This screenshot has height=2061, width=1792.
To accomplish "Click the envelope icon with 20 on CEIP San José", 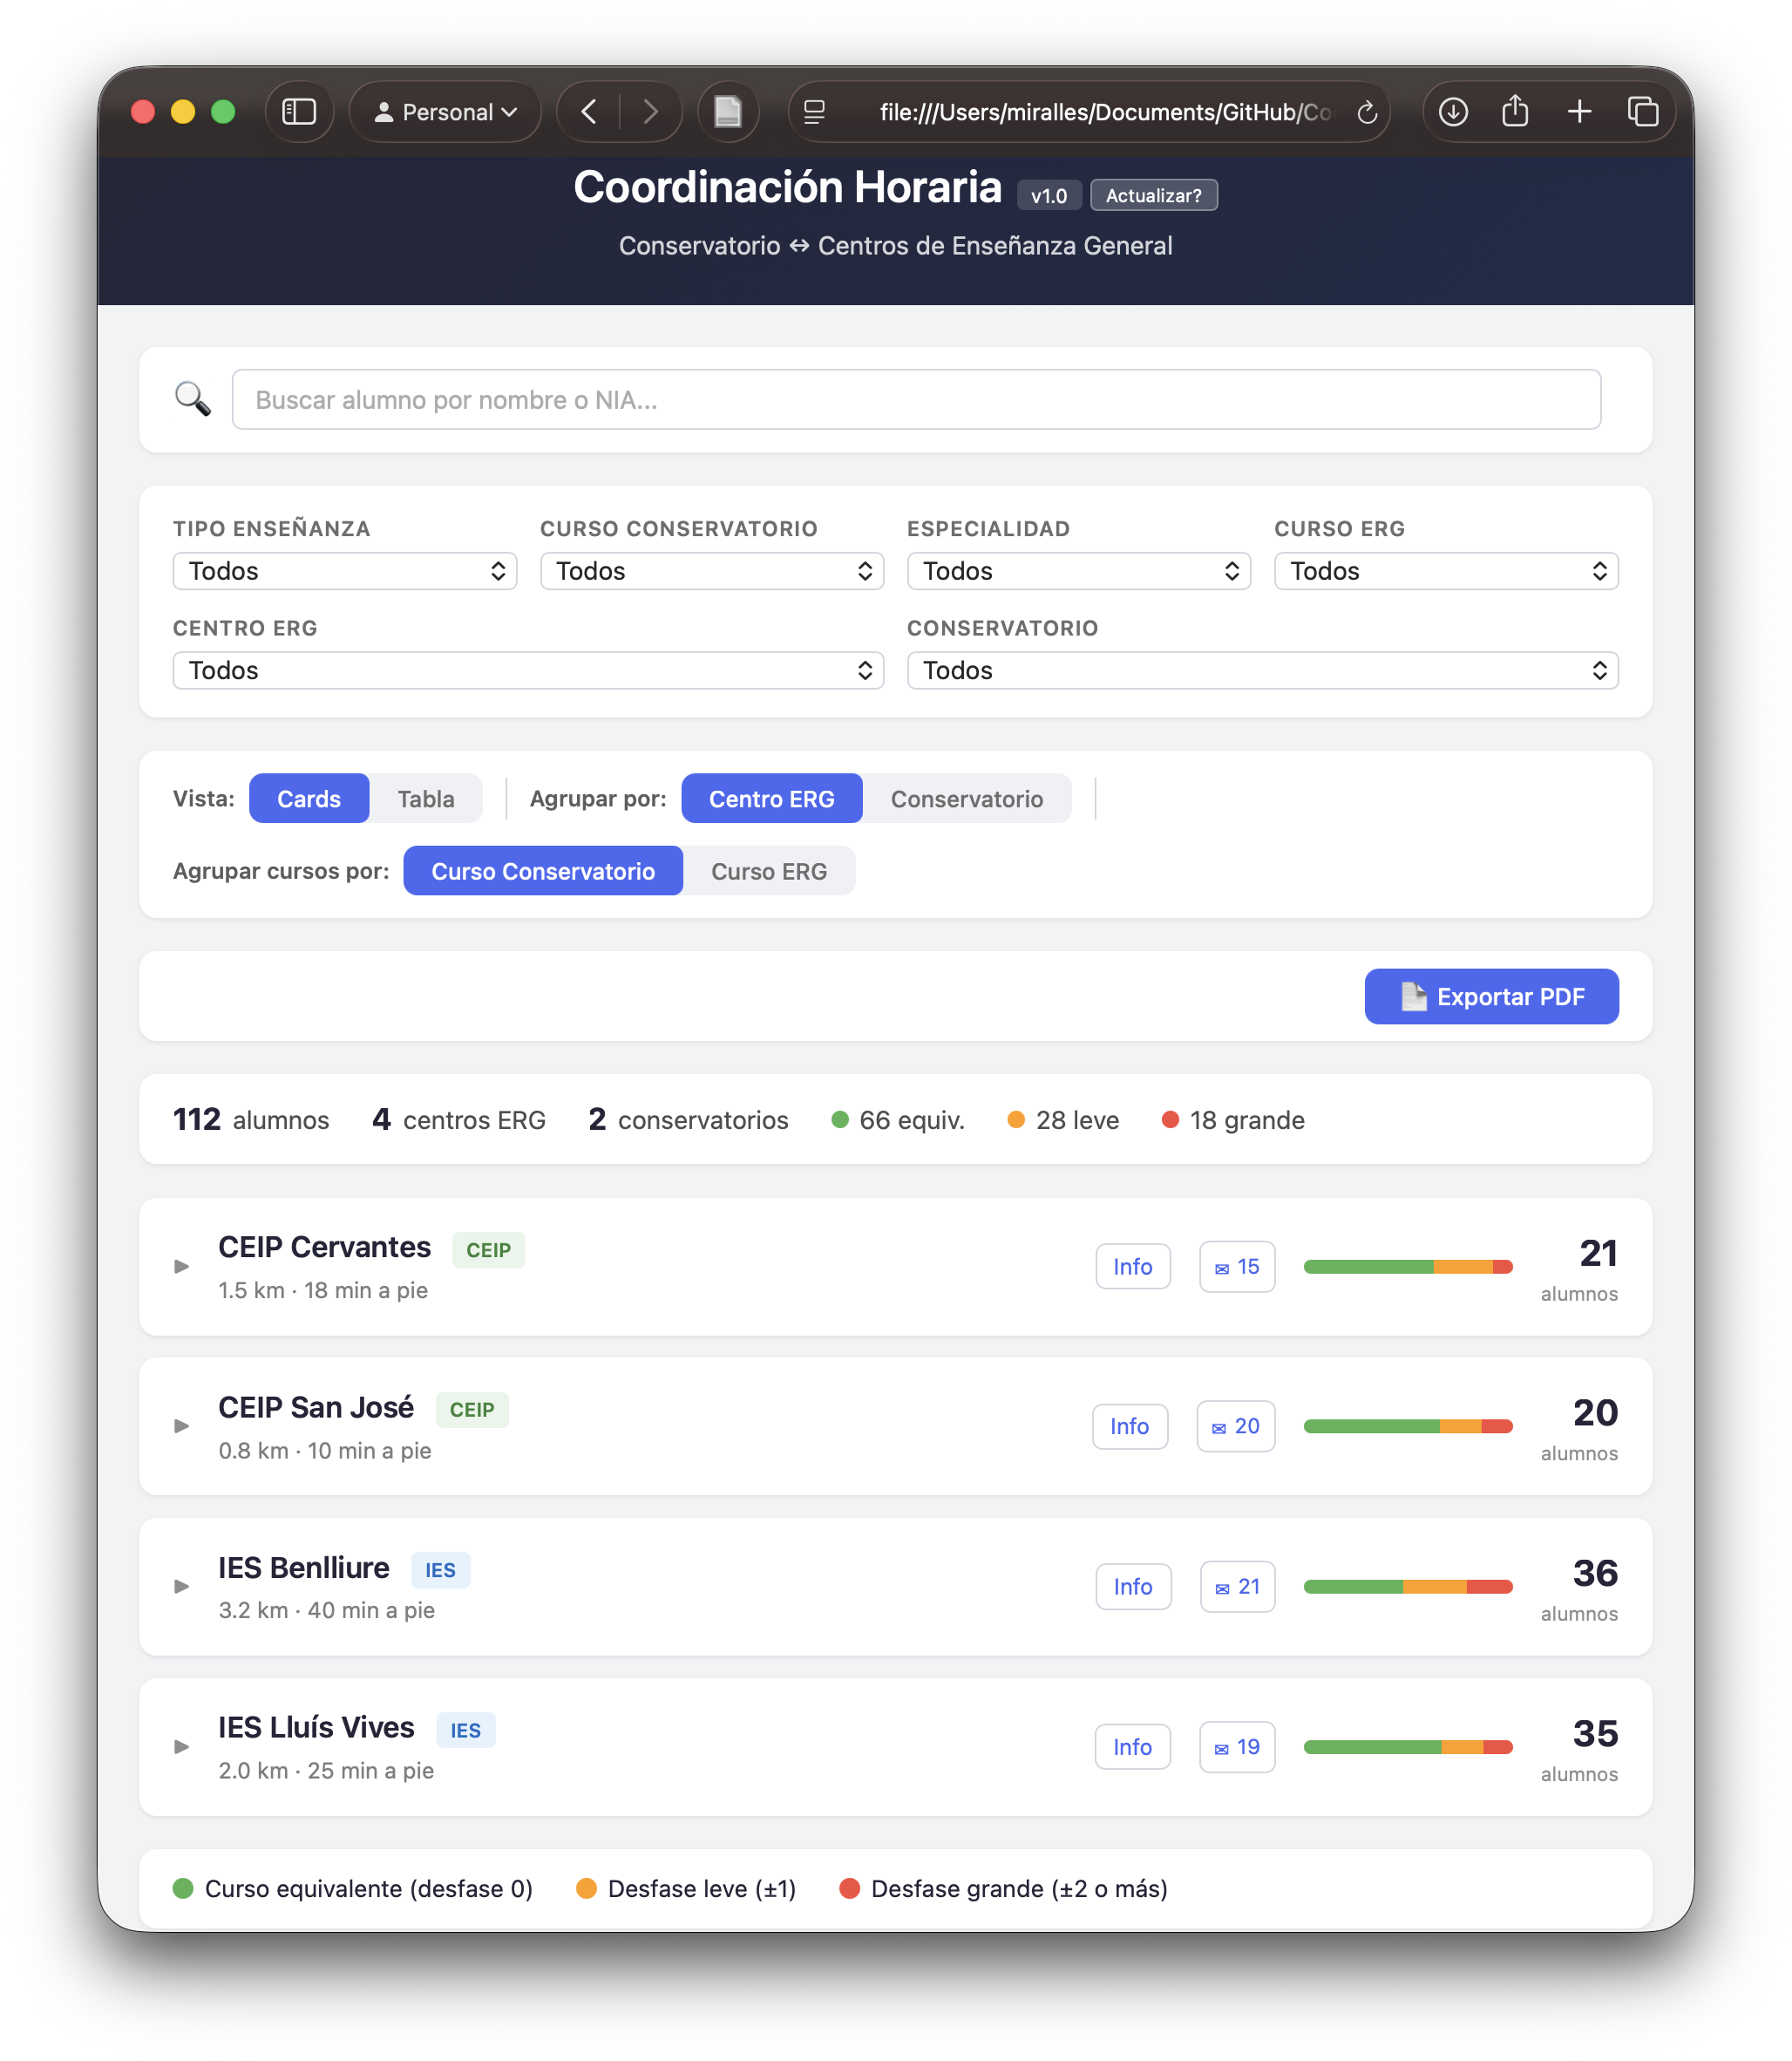I will pyautogui.click(x=1236, y=1426).
